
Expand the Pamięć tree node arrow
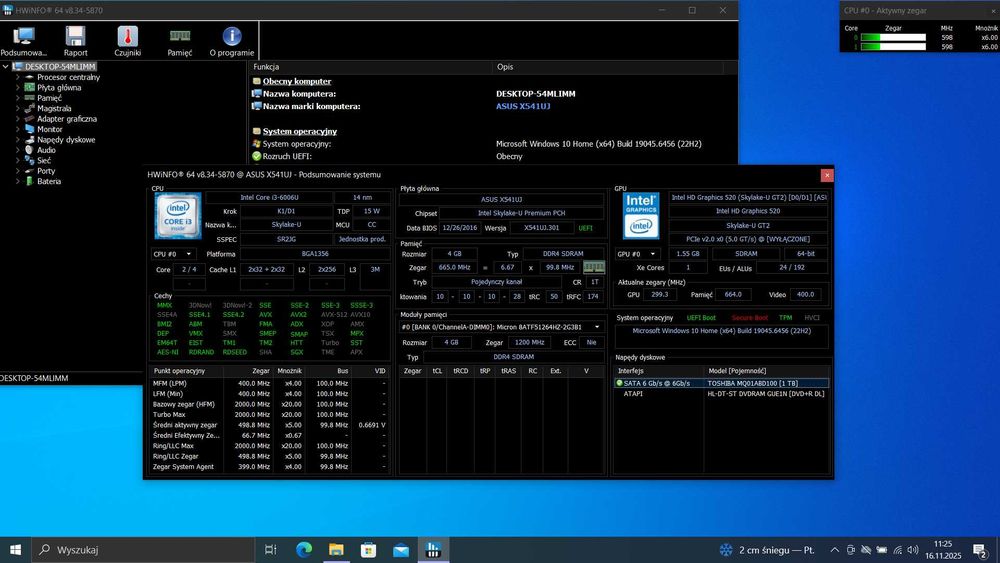[17, 98]
